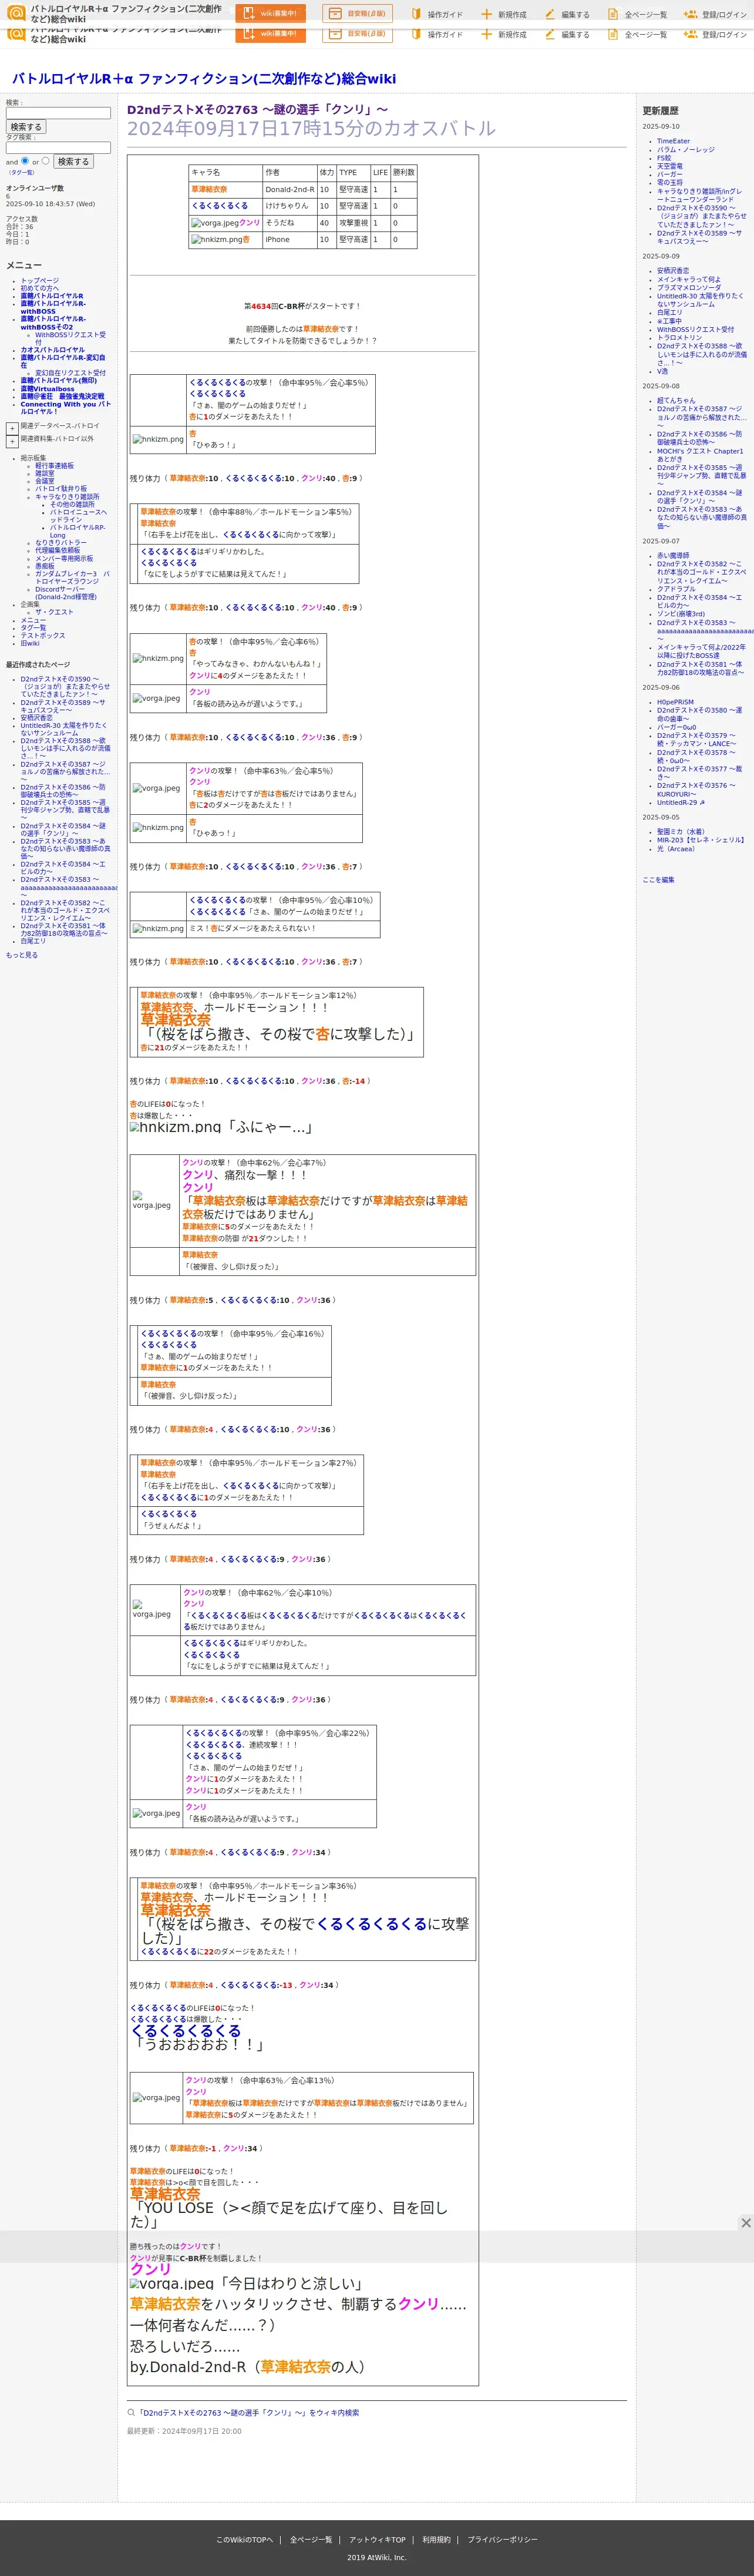Click the 新規作成 plus icon in topmost header row
This screenshot has width=754, height=2576.
[x=486, y=14]
